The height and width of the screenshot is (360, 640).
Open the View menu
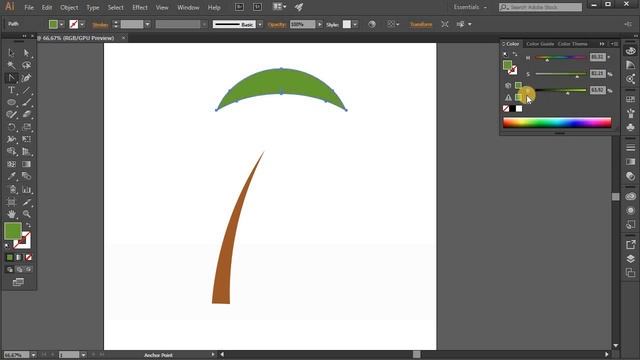162,7
